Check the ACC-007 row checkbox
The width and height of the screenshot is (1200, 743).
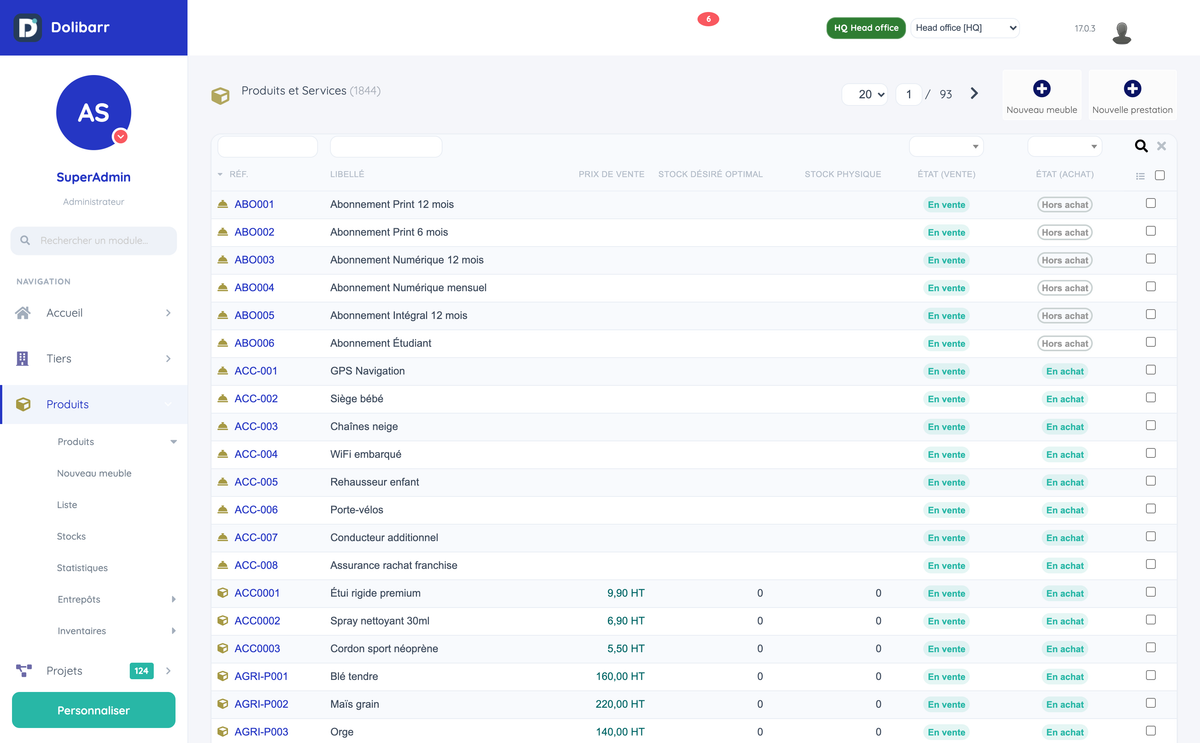(x=1151, y=537)
